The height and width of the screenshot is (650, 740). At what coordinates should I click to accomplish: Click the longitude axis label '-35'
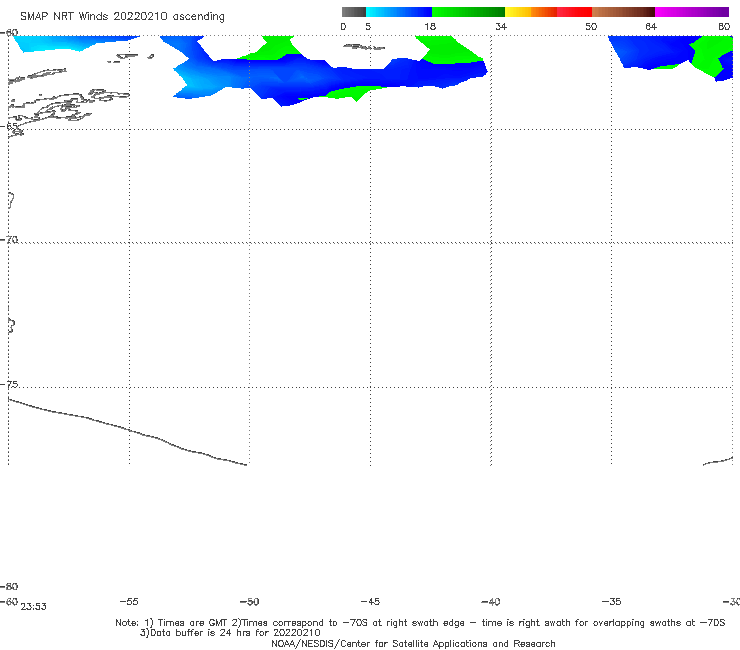[611, 601]
